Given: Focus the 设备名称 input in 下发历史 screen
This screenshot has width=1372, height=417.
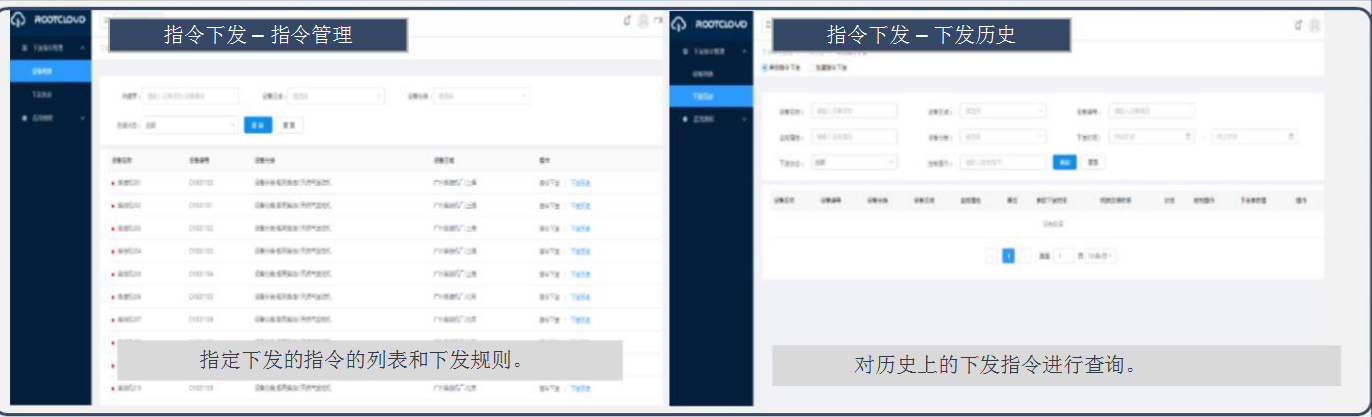Looking at the screenshot, I should click(853, 111).
